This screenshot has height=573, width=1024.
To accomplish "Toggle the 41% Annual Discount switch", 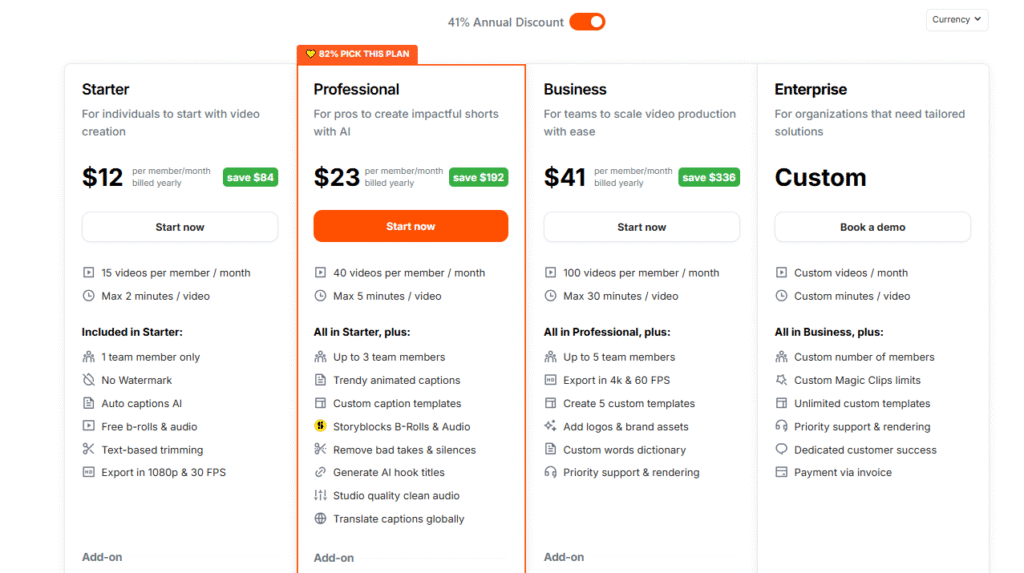I will click(x=586, y=22).
